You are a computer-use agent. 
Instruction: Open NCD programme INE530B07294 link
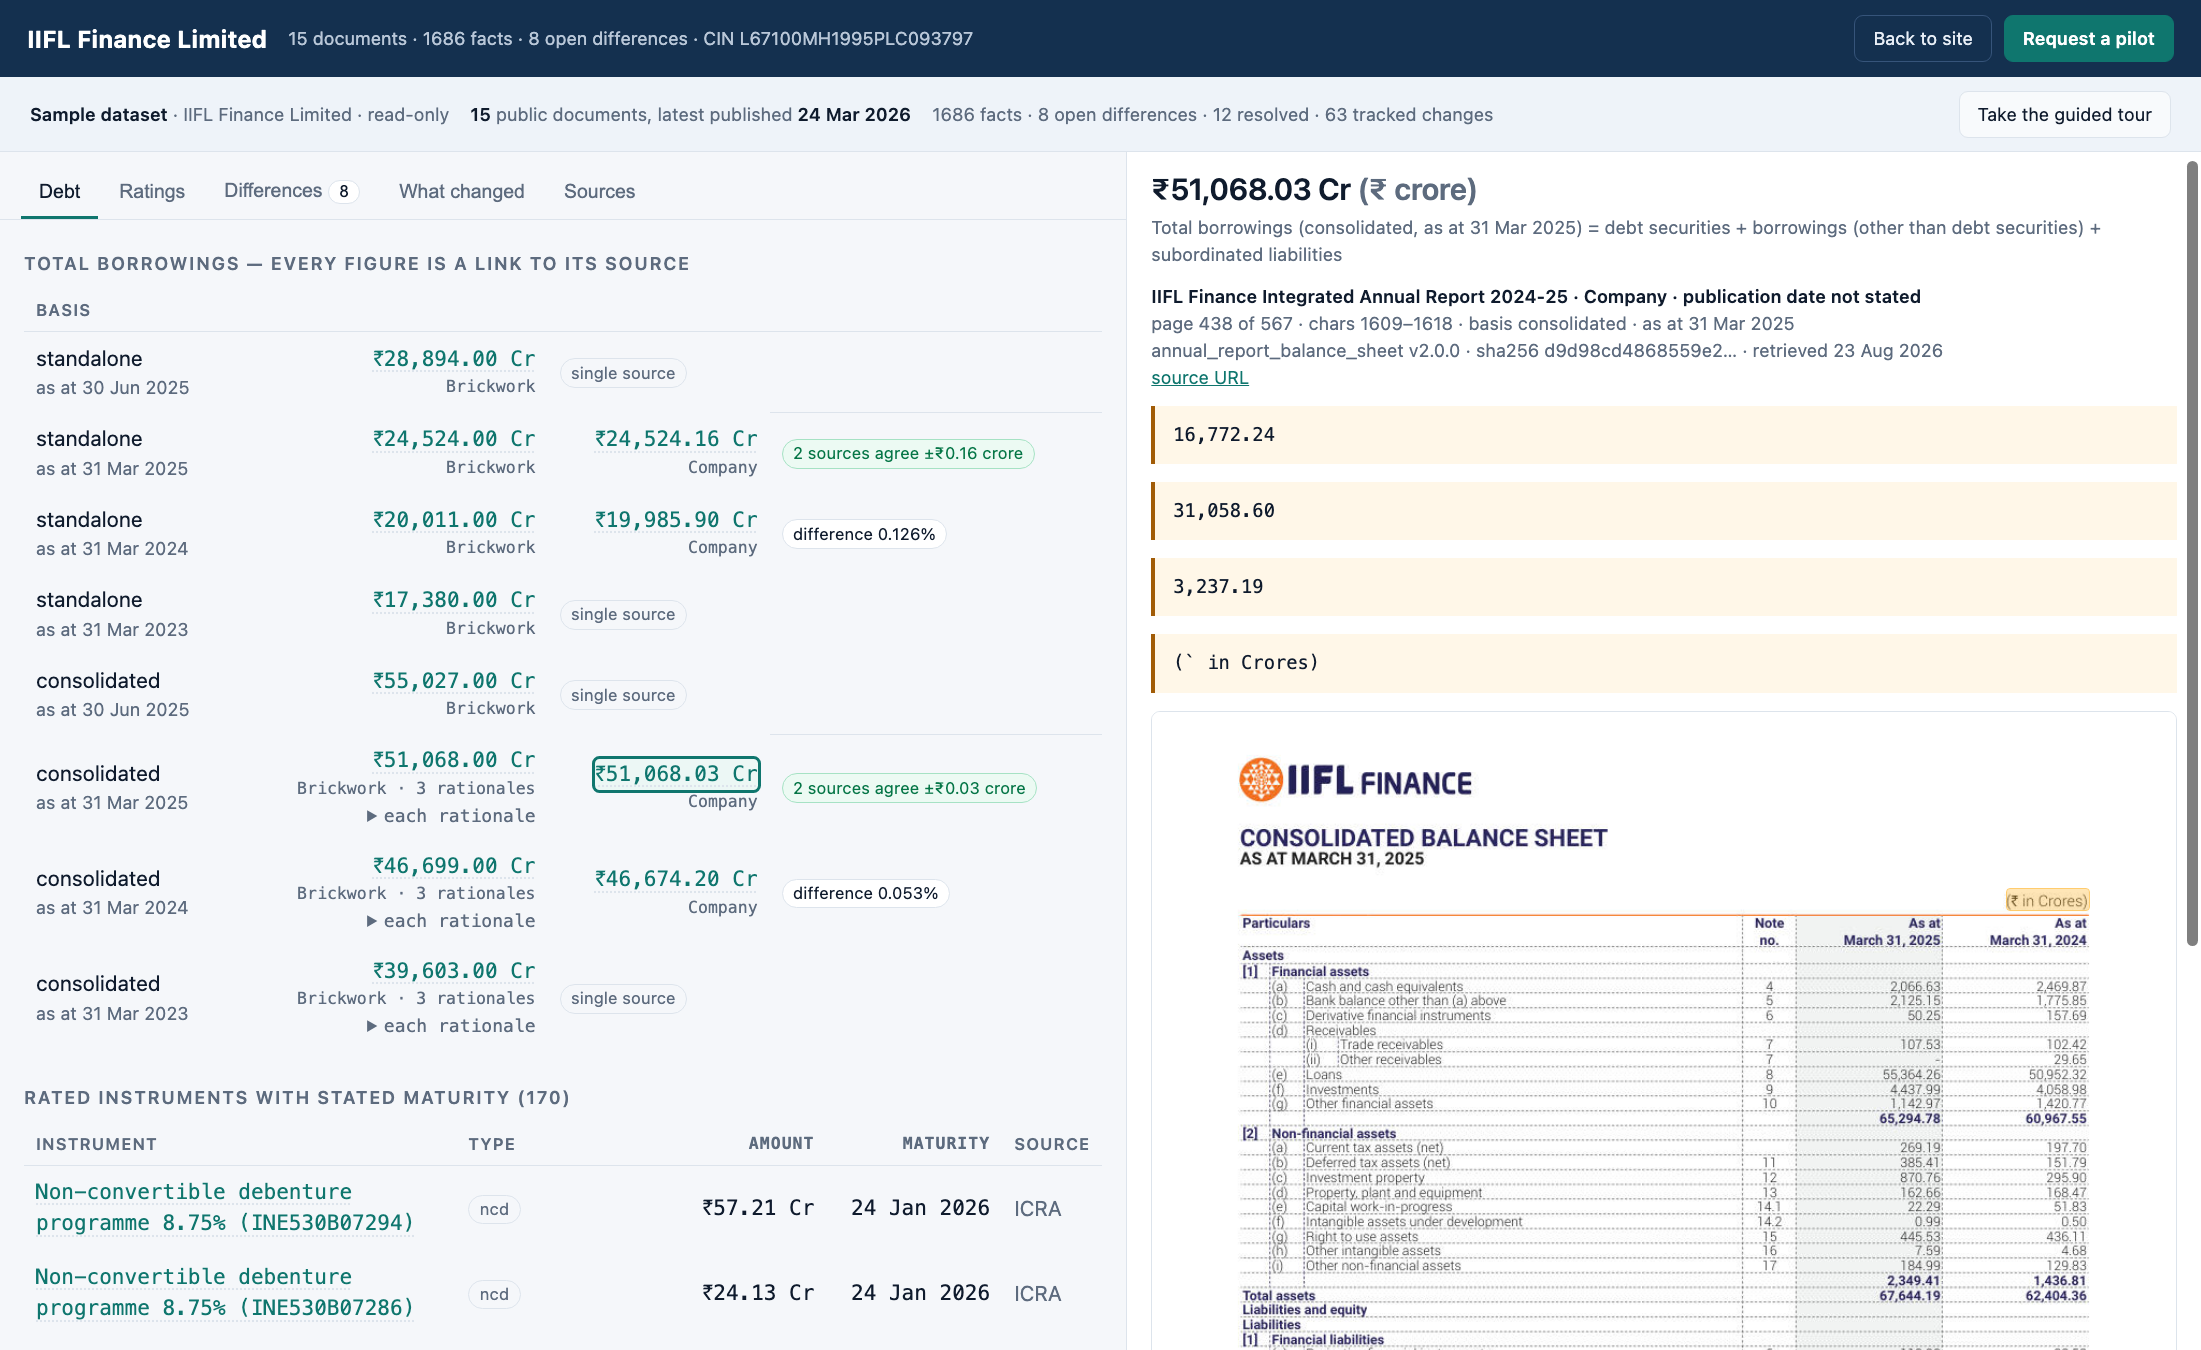pos(224,1207)
